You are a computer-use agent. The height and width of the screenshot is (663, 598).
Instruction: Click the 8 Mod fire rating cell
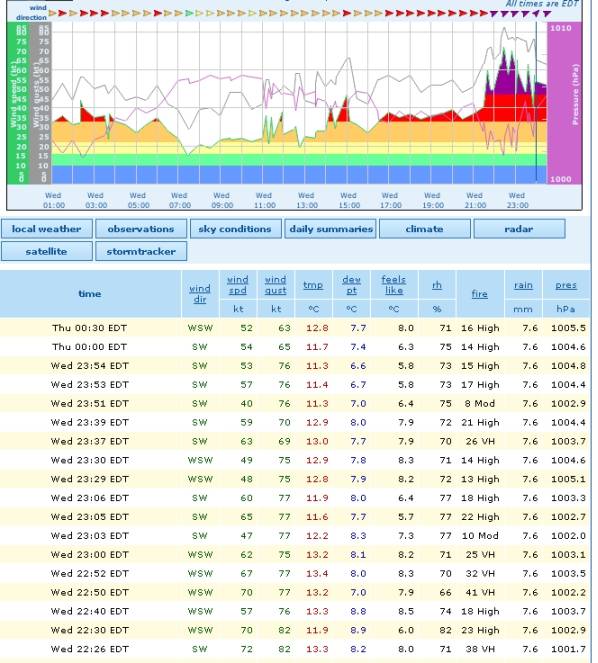point(480,403)
